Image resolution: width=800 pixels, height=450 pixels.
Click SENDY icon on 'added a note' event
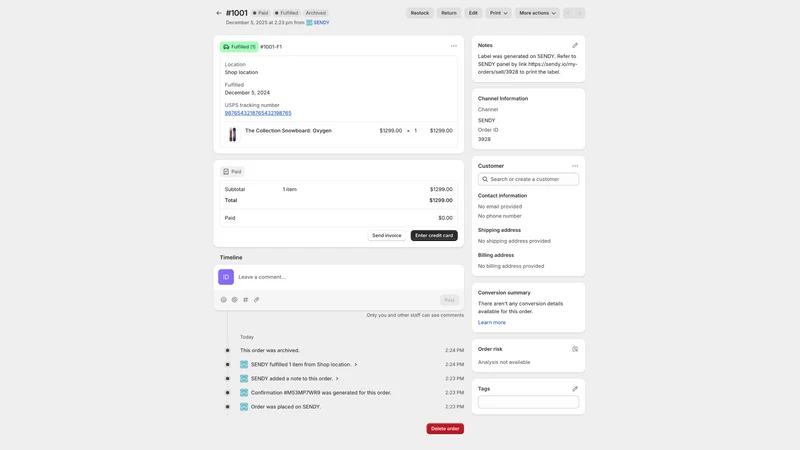244,379
